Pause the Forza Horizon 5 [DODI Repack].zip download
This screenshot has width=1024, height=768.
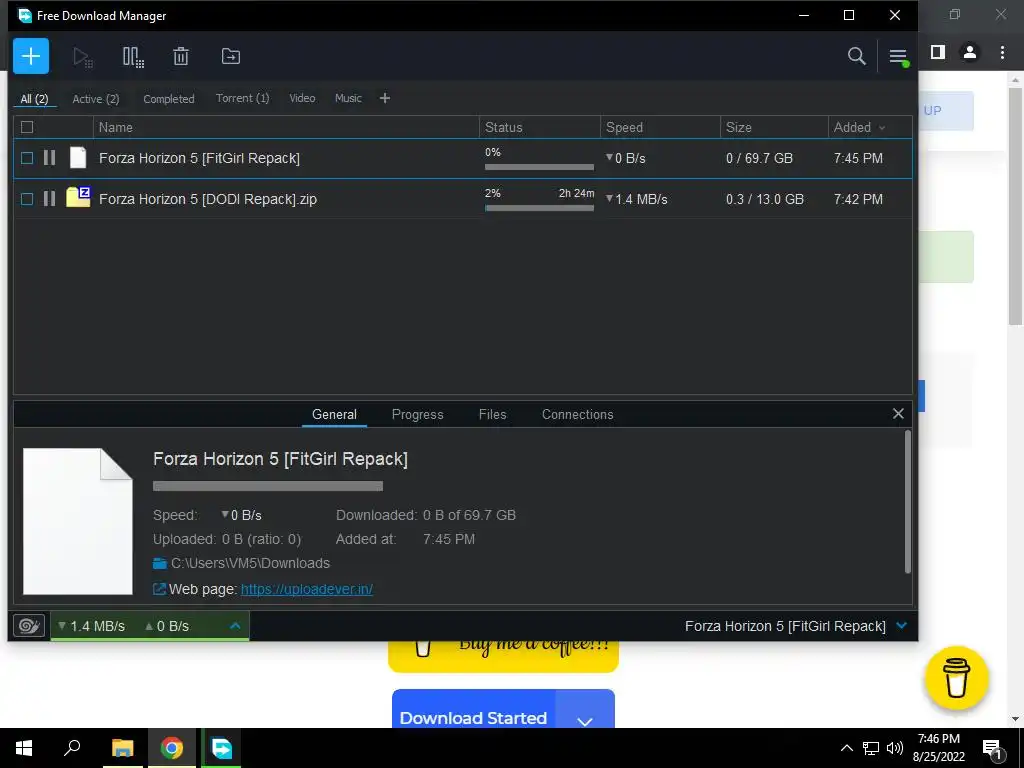(49, 199)
